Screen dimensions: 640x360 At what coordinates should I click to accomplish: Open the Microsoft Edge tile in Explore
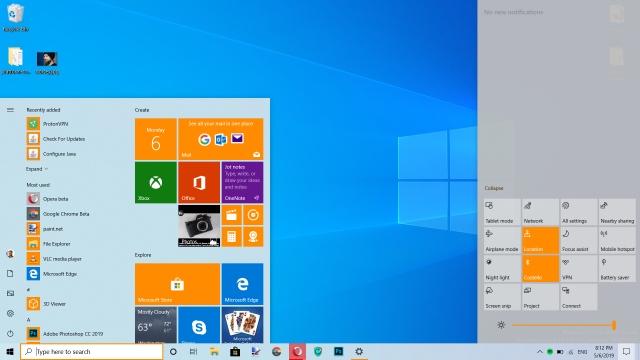242,284
